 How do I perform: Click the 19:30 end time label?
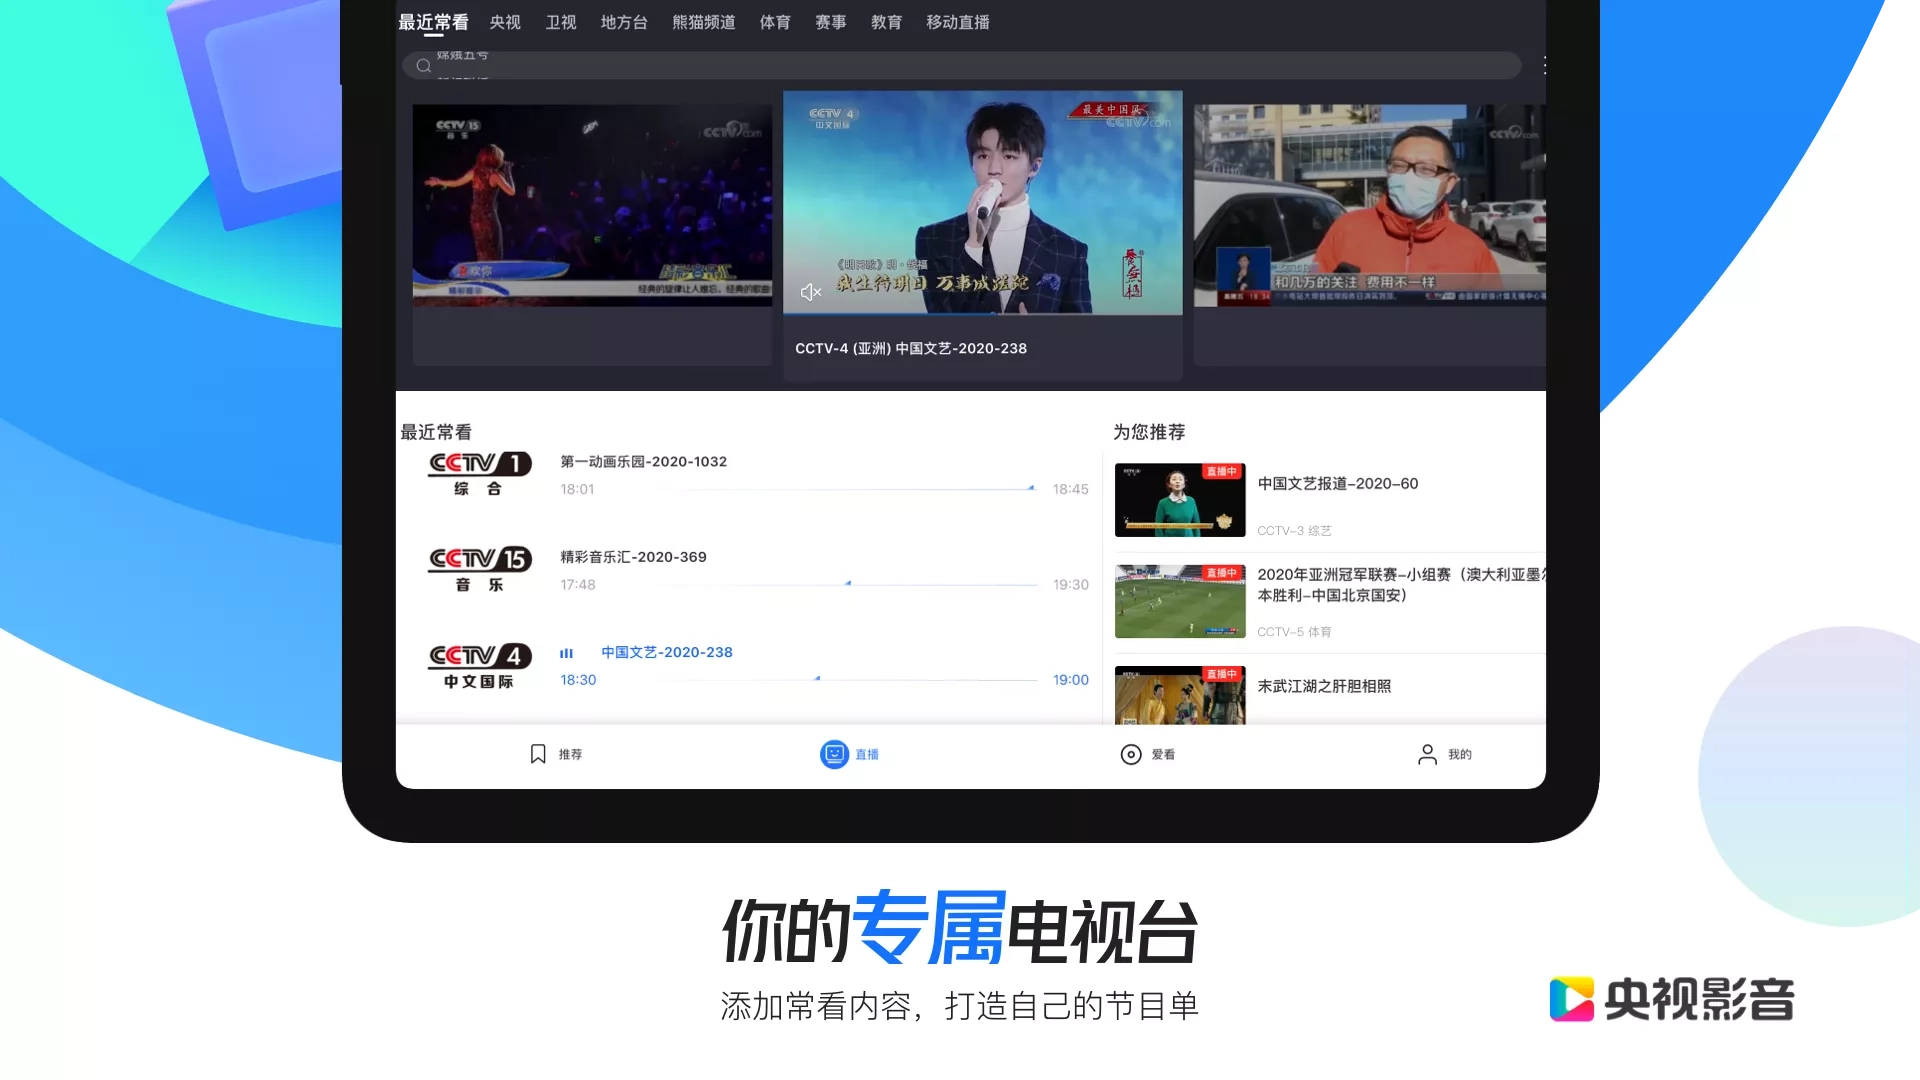[x=1070, y=584]
